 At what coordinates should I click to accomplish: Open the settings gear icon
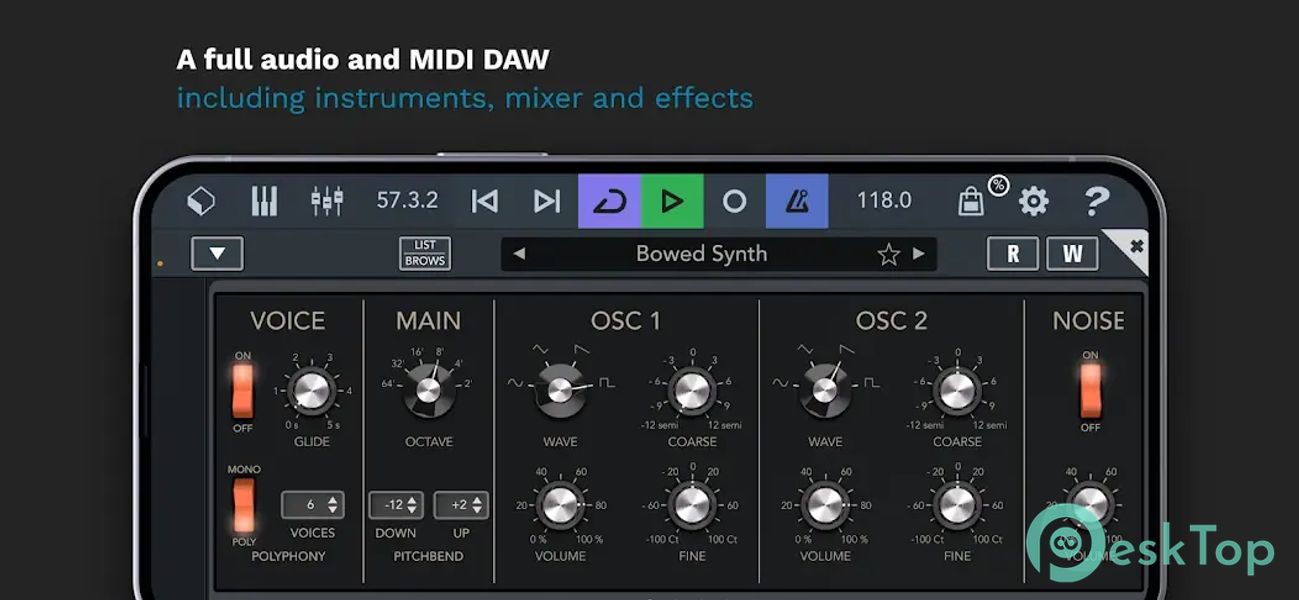pos(1033,202)
